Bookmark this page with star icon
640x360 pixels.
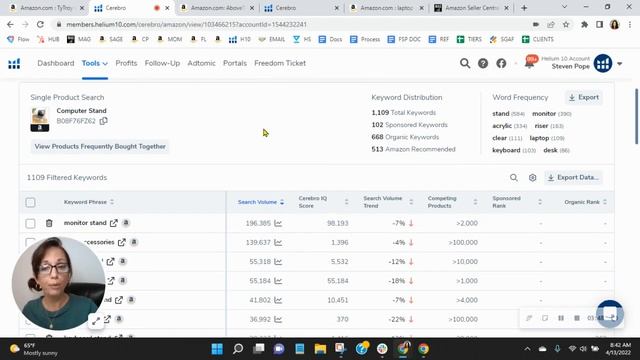click(566, 24)
